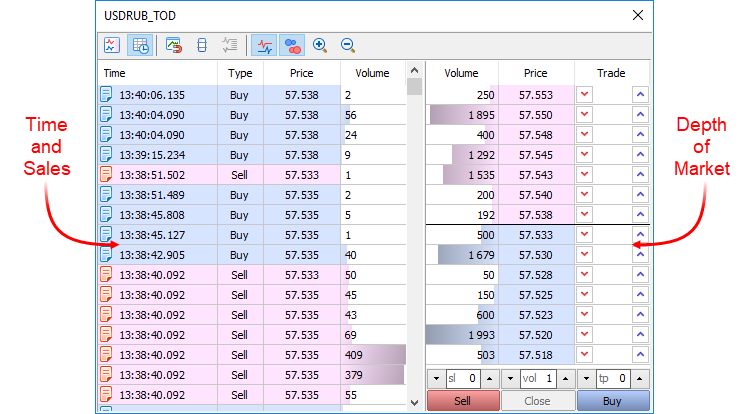The image size is (750, 414).
Task: Click the blue deal icon at 13:38:42.905
Action: pos(106,254)
